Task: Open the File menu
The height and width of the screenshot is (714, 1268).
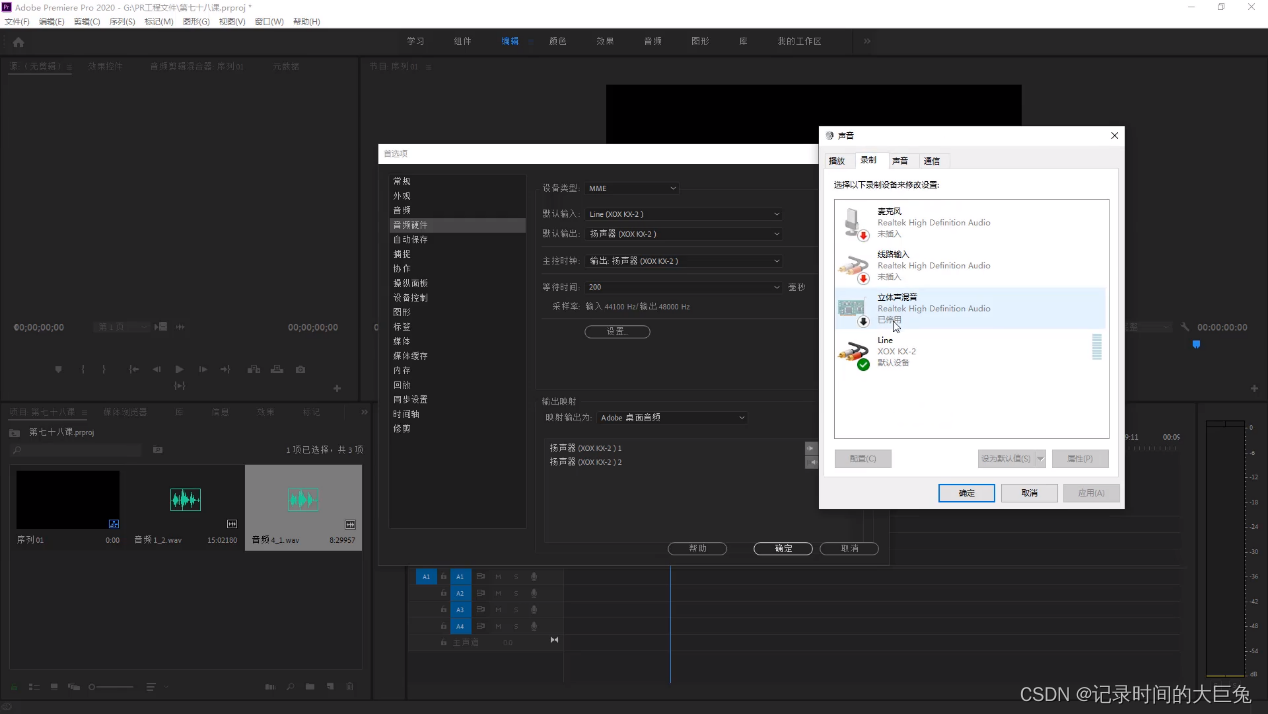Action: click(16, 21)
